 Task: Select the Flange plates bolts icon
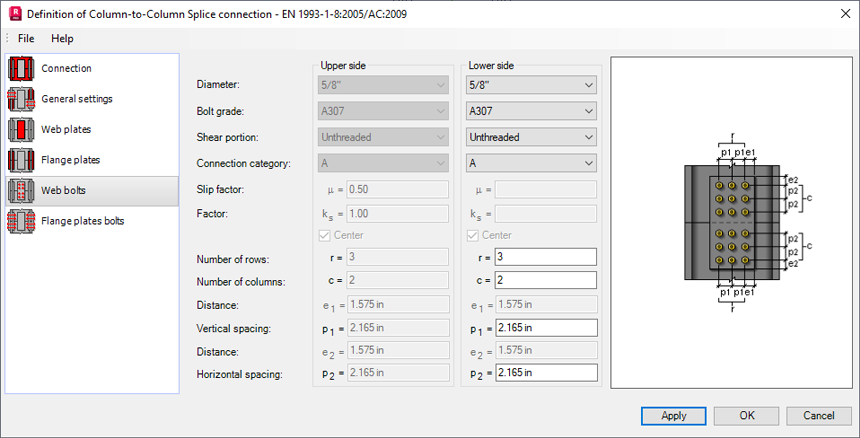tap(21, 221)
